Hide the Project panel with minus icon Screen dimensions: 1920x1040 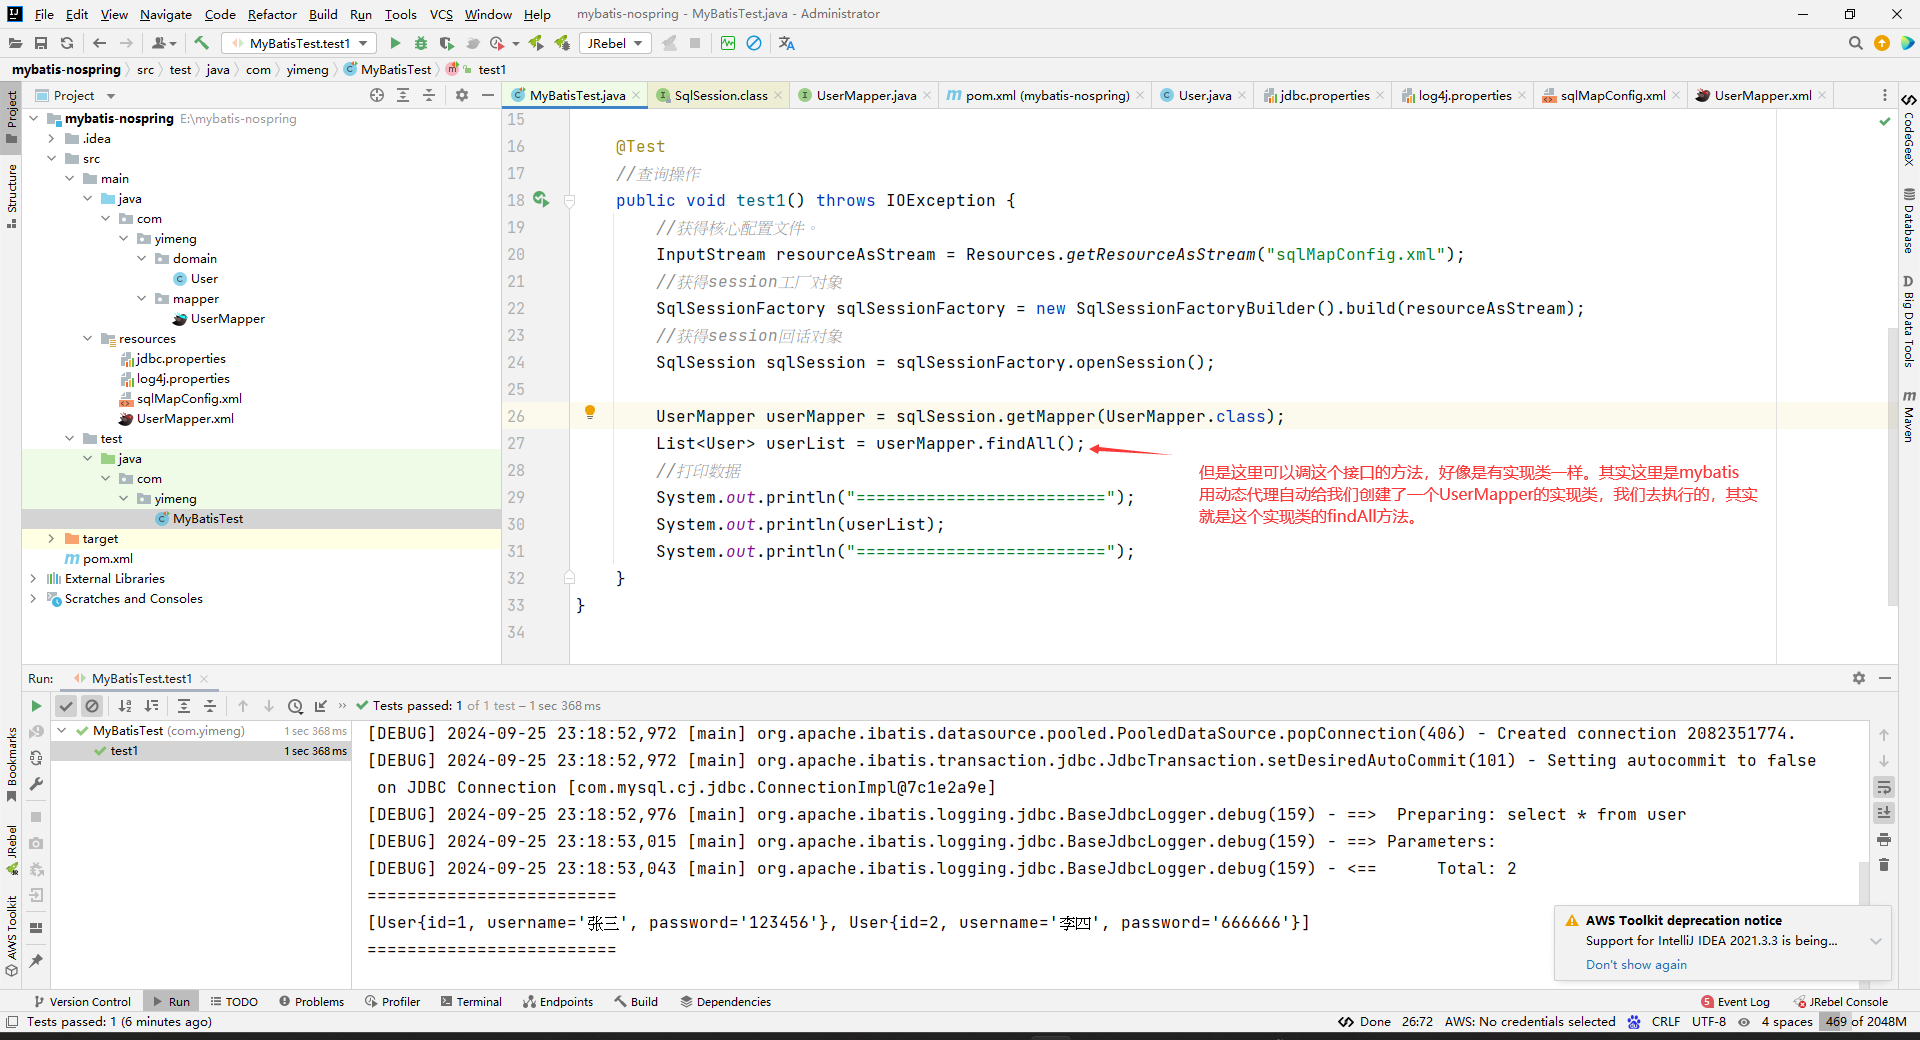[x=488, y=95]
